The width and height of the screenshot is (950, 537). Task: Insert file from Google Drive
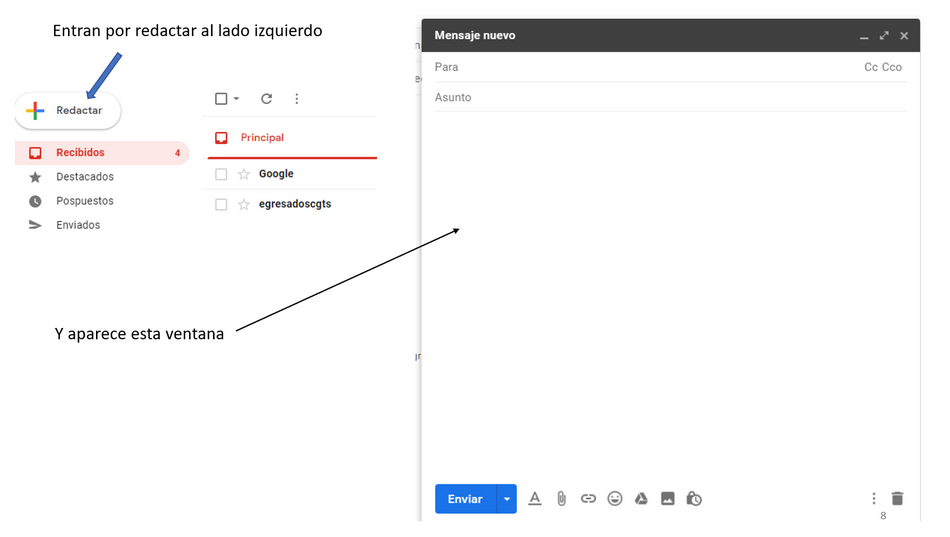[x=641, y=499]
